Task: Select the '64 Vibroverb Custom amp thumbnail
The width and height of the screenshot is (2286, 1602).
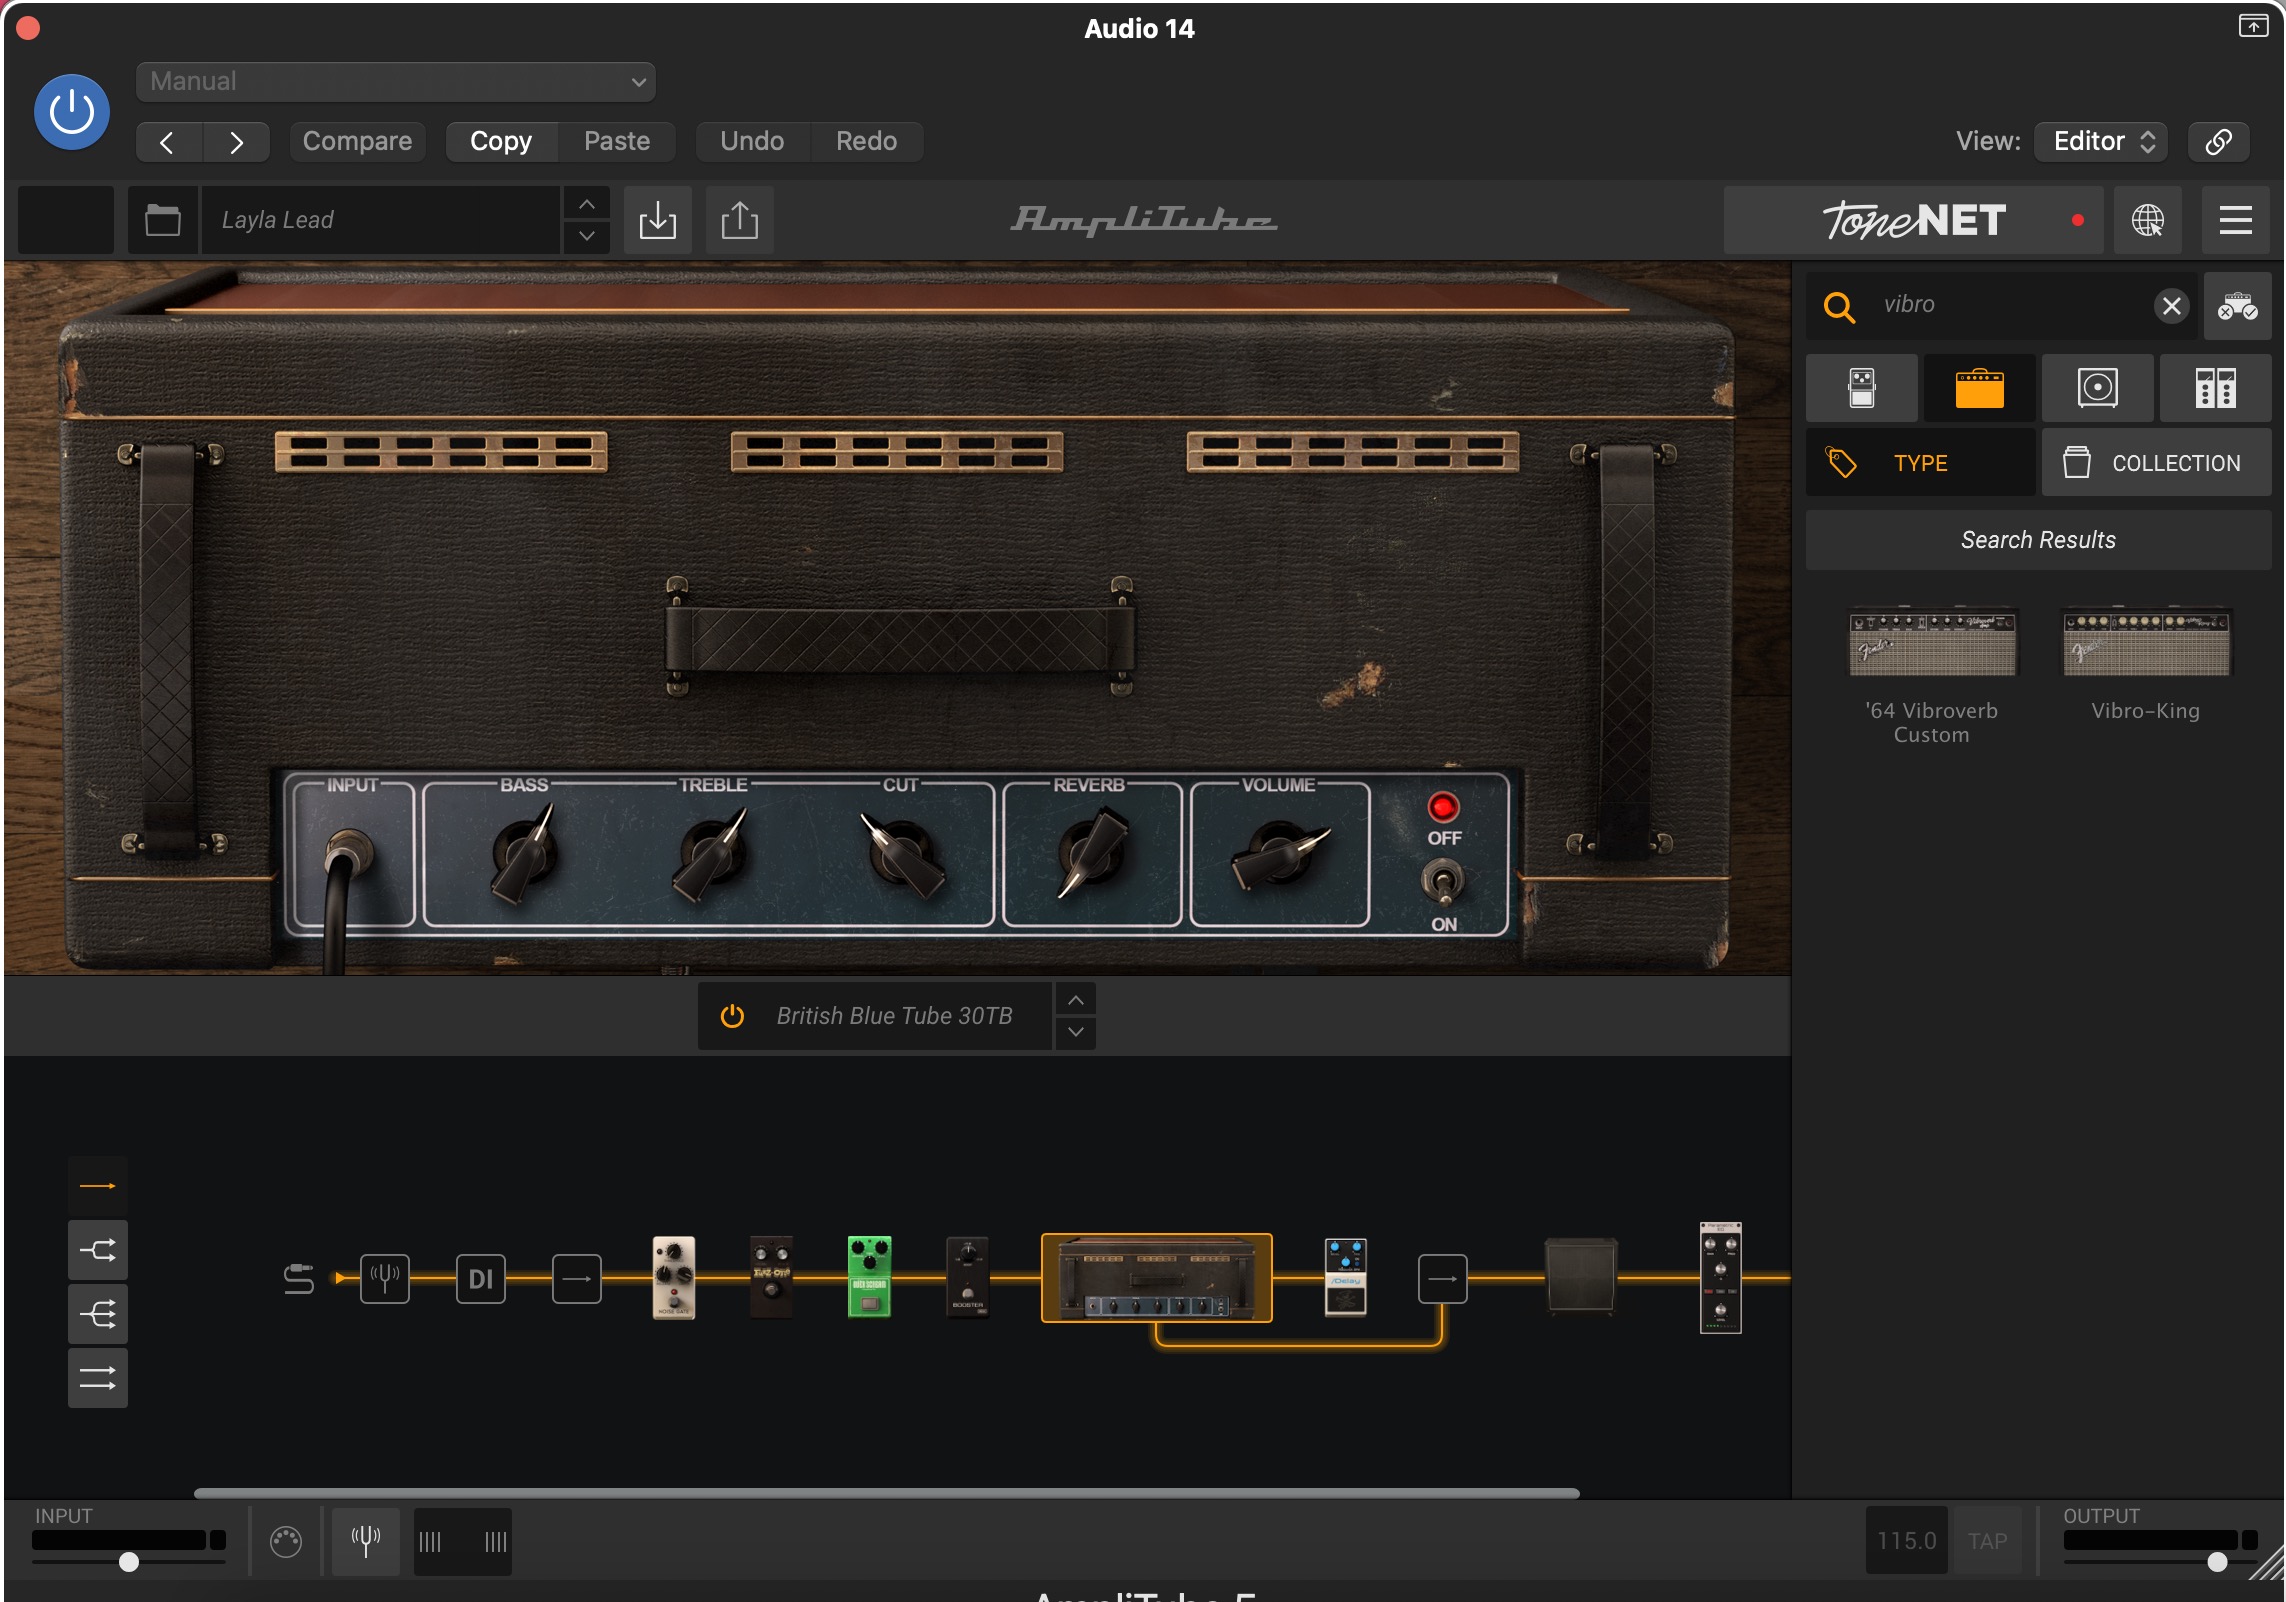Action: 1932,643
